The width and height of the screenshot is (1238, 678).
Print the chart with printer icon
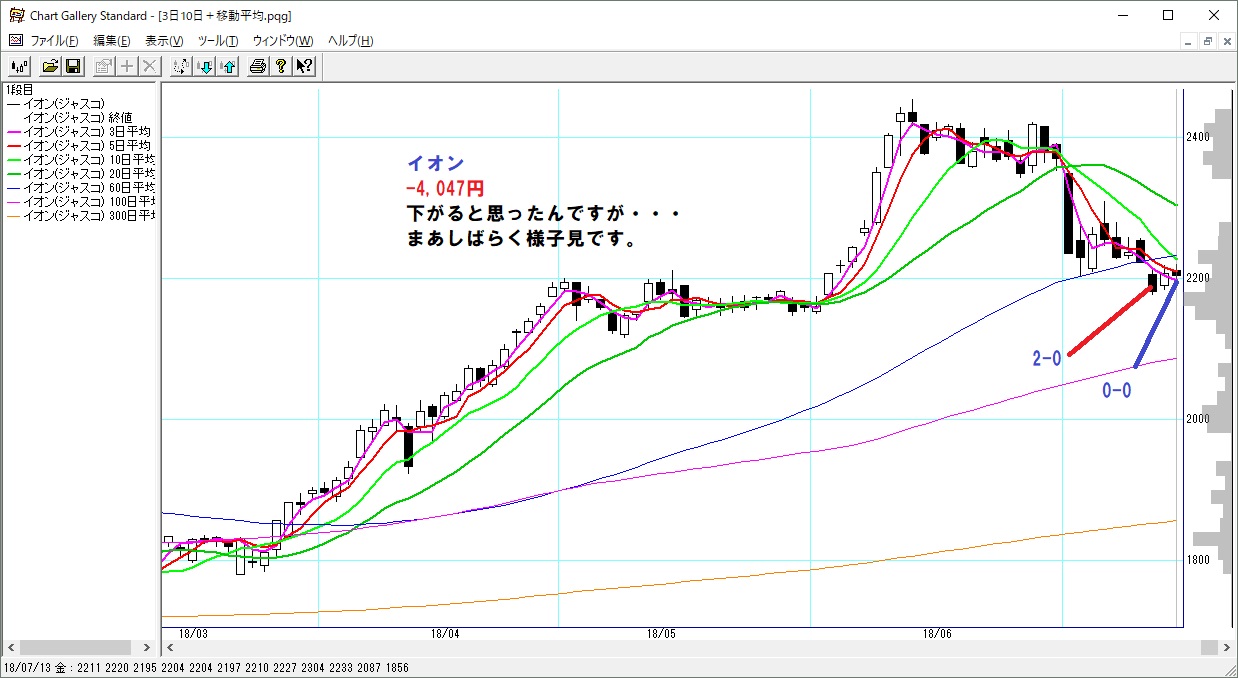[x=258, y=66]
